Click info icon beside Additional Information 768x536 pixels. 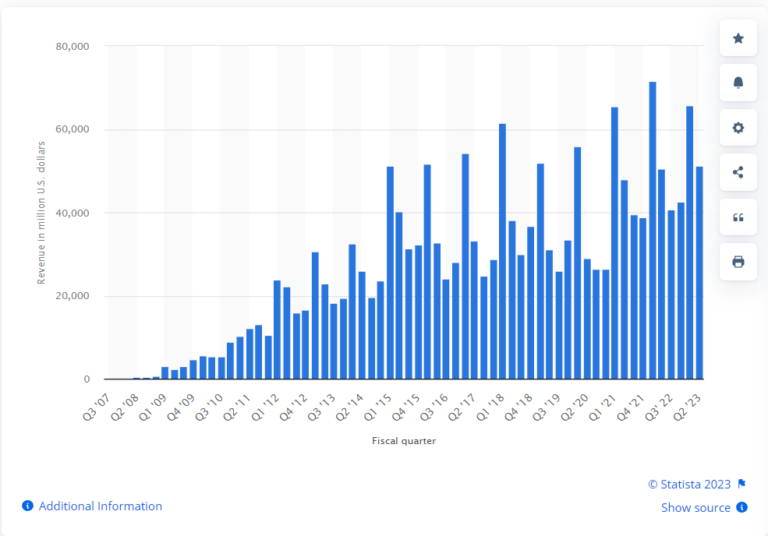coord(28,506)
